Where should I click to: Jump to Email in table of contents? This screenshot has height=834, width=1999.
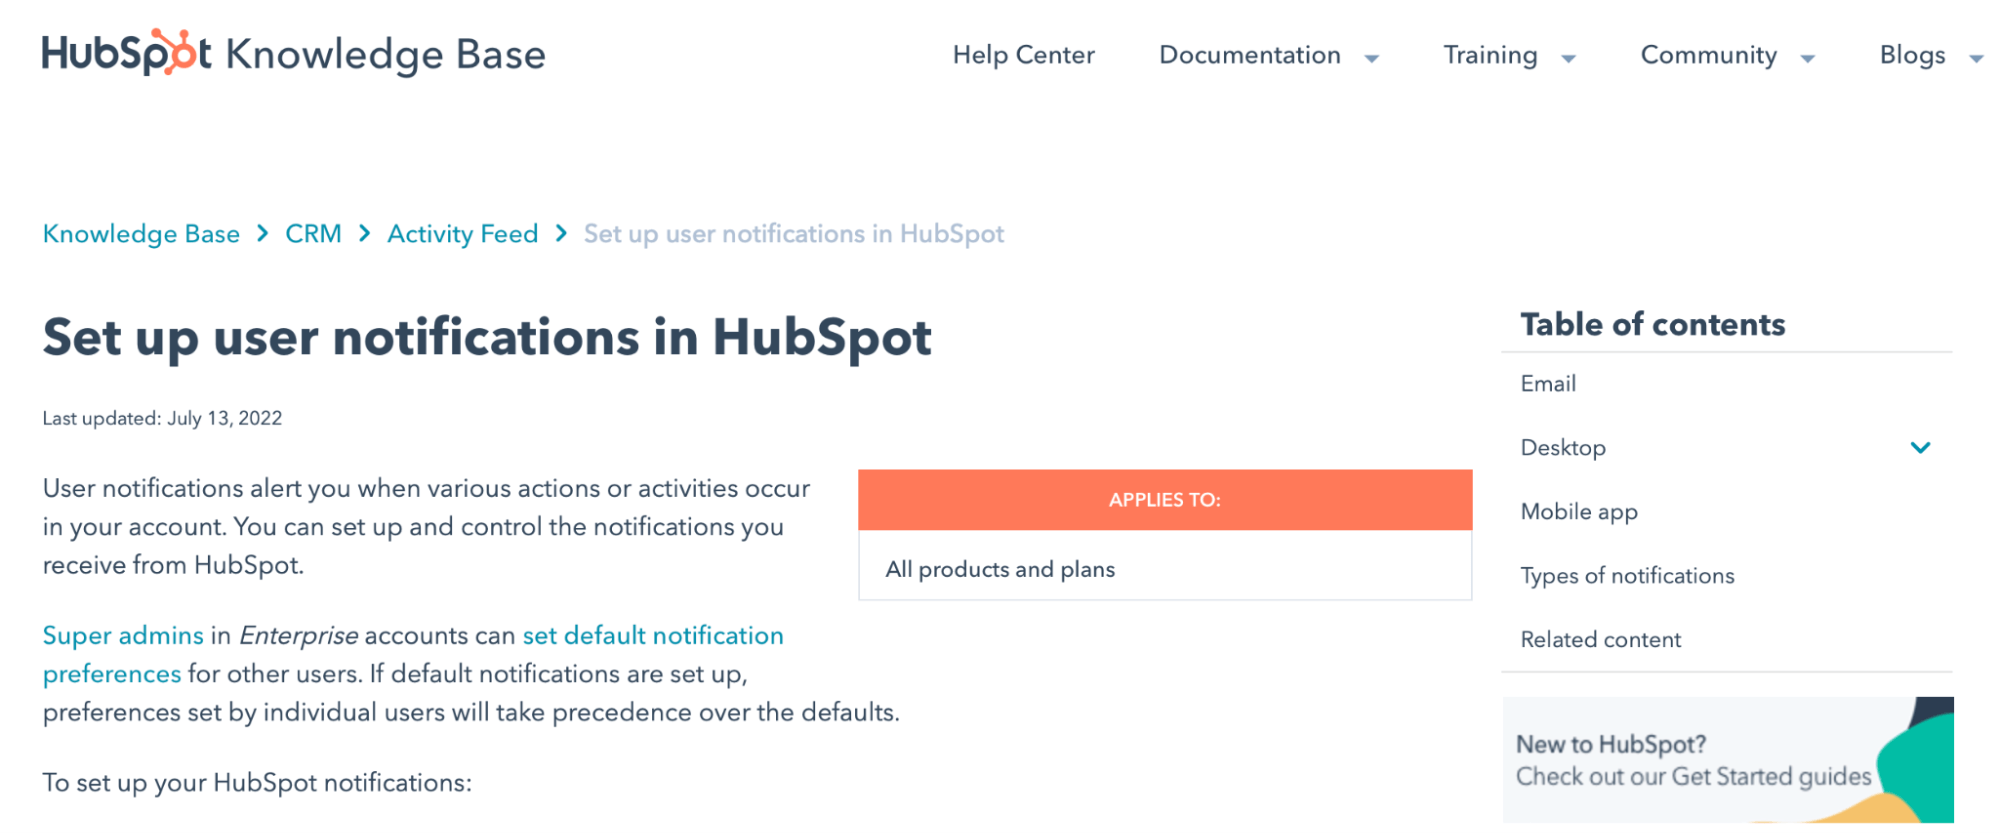[x=1548, y=384]
